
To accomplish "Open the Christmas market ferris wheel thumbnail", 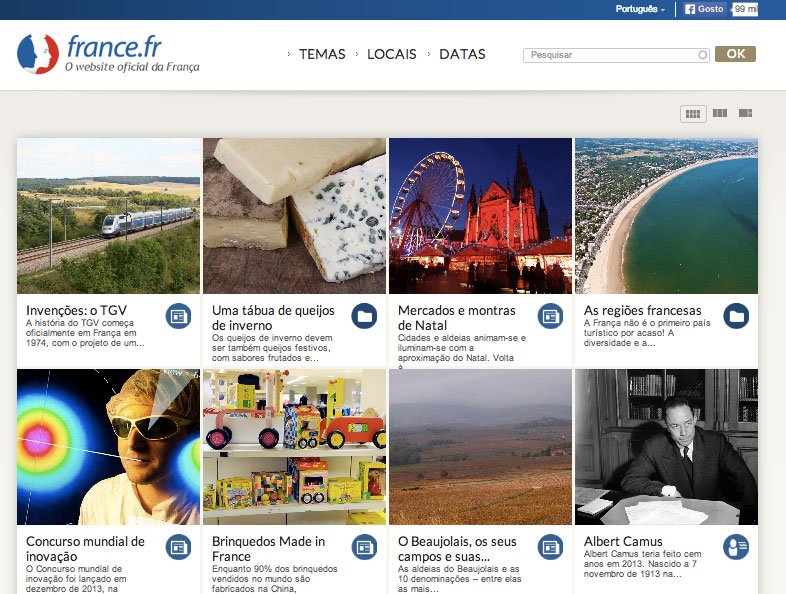I will pyautogui.click(x=480, y=215).
